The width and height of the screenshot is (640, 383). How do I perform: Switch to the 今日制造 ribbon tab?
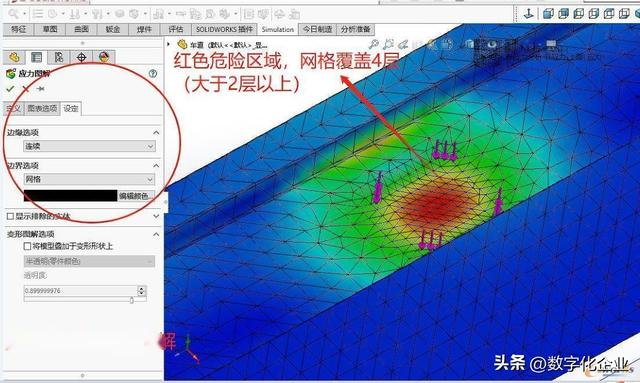click(x=317, y=29)
